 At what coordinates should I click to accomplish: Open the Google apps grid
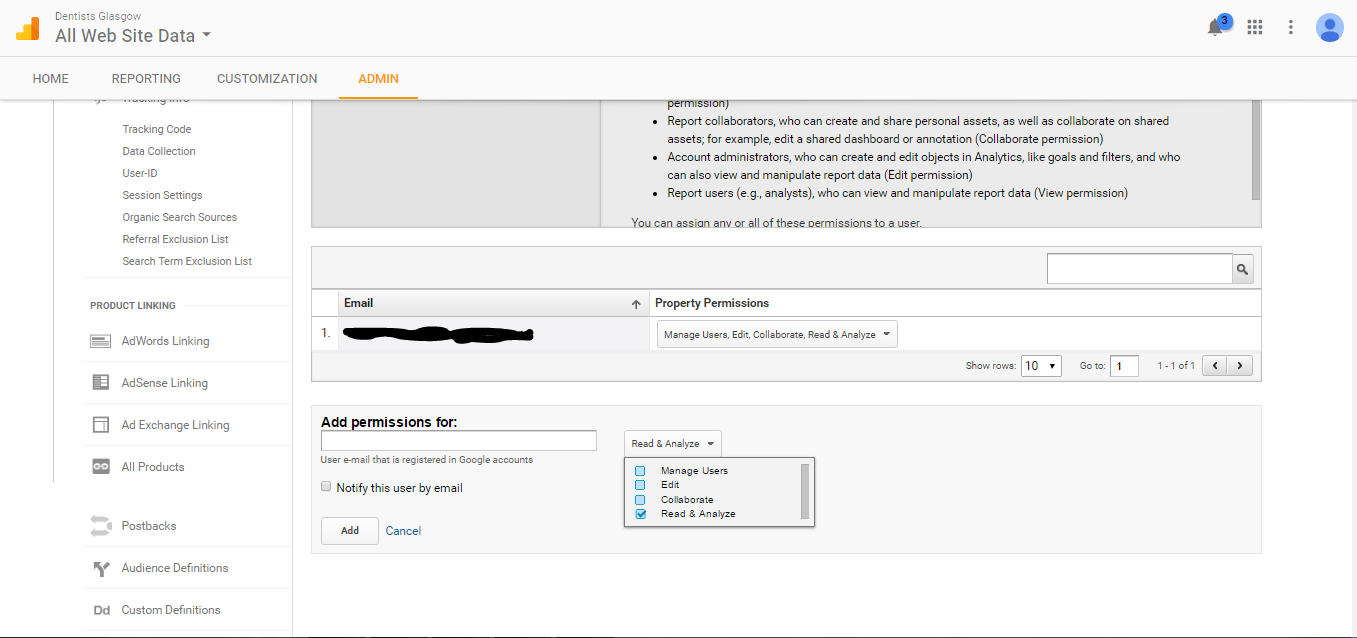(x=1255, y=27)
